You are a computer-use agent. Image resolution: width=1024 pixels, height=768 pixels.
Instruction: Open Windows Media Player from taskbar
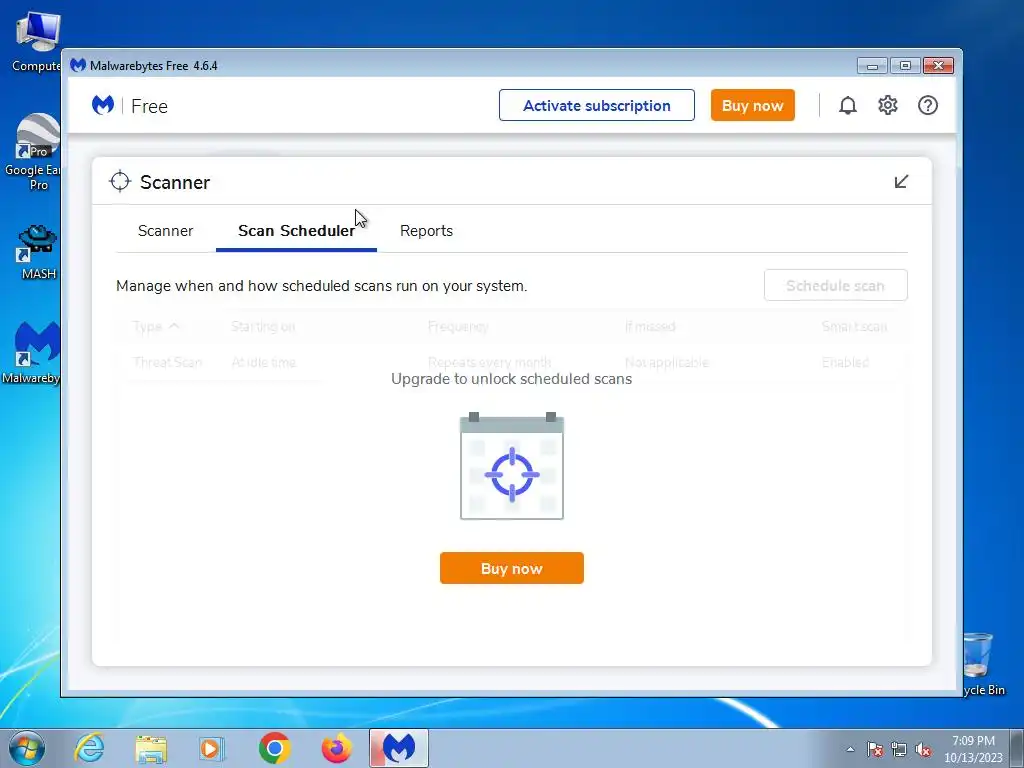212,748
